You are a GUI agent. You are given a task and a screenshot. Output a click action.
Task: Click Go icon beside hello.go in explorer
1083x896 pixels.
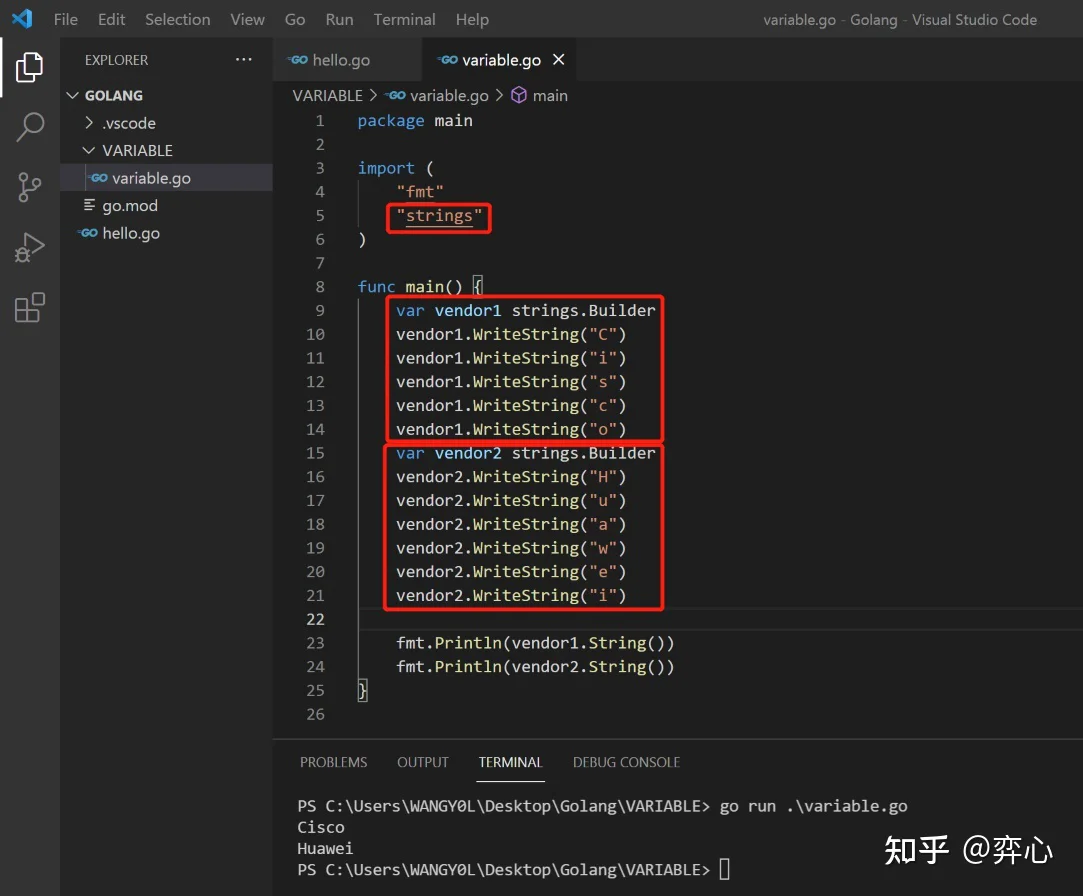(88, 233)
